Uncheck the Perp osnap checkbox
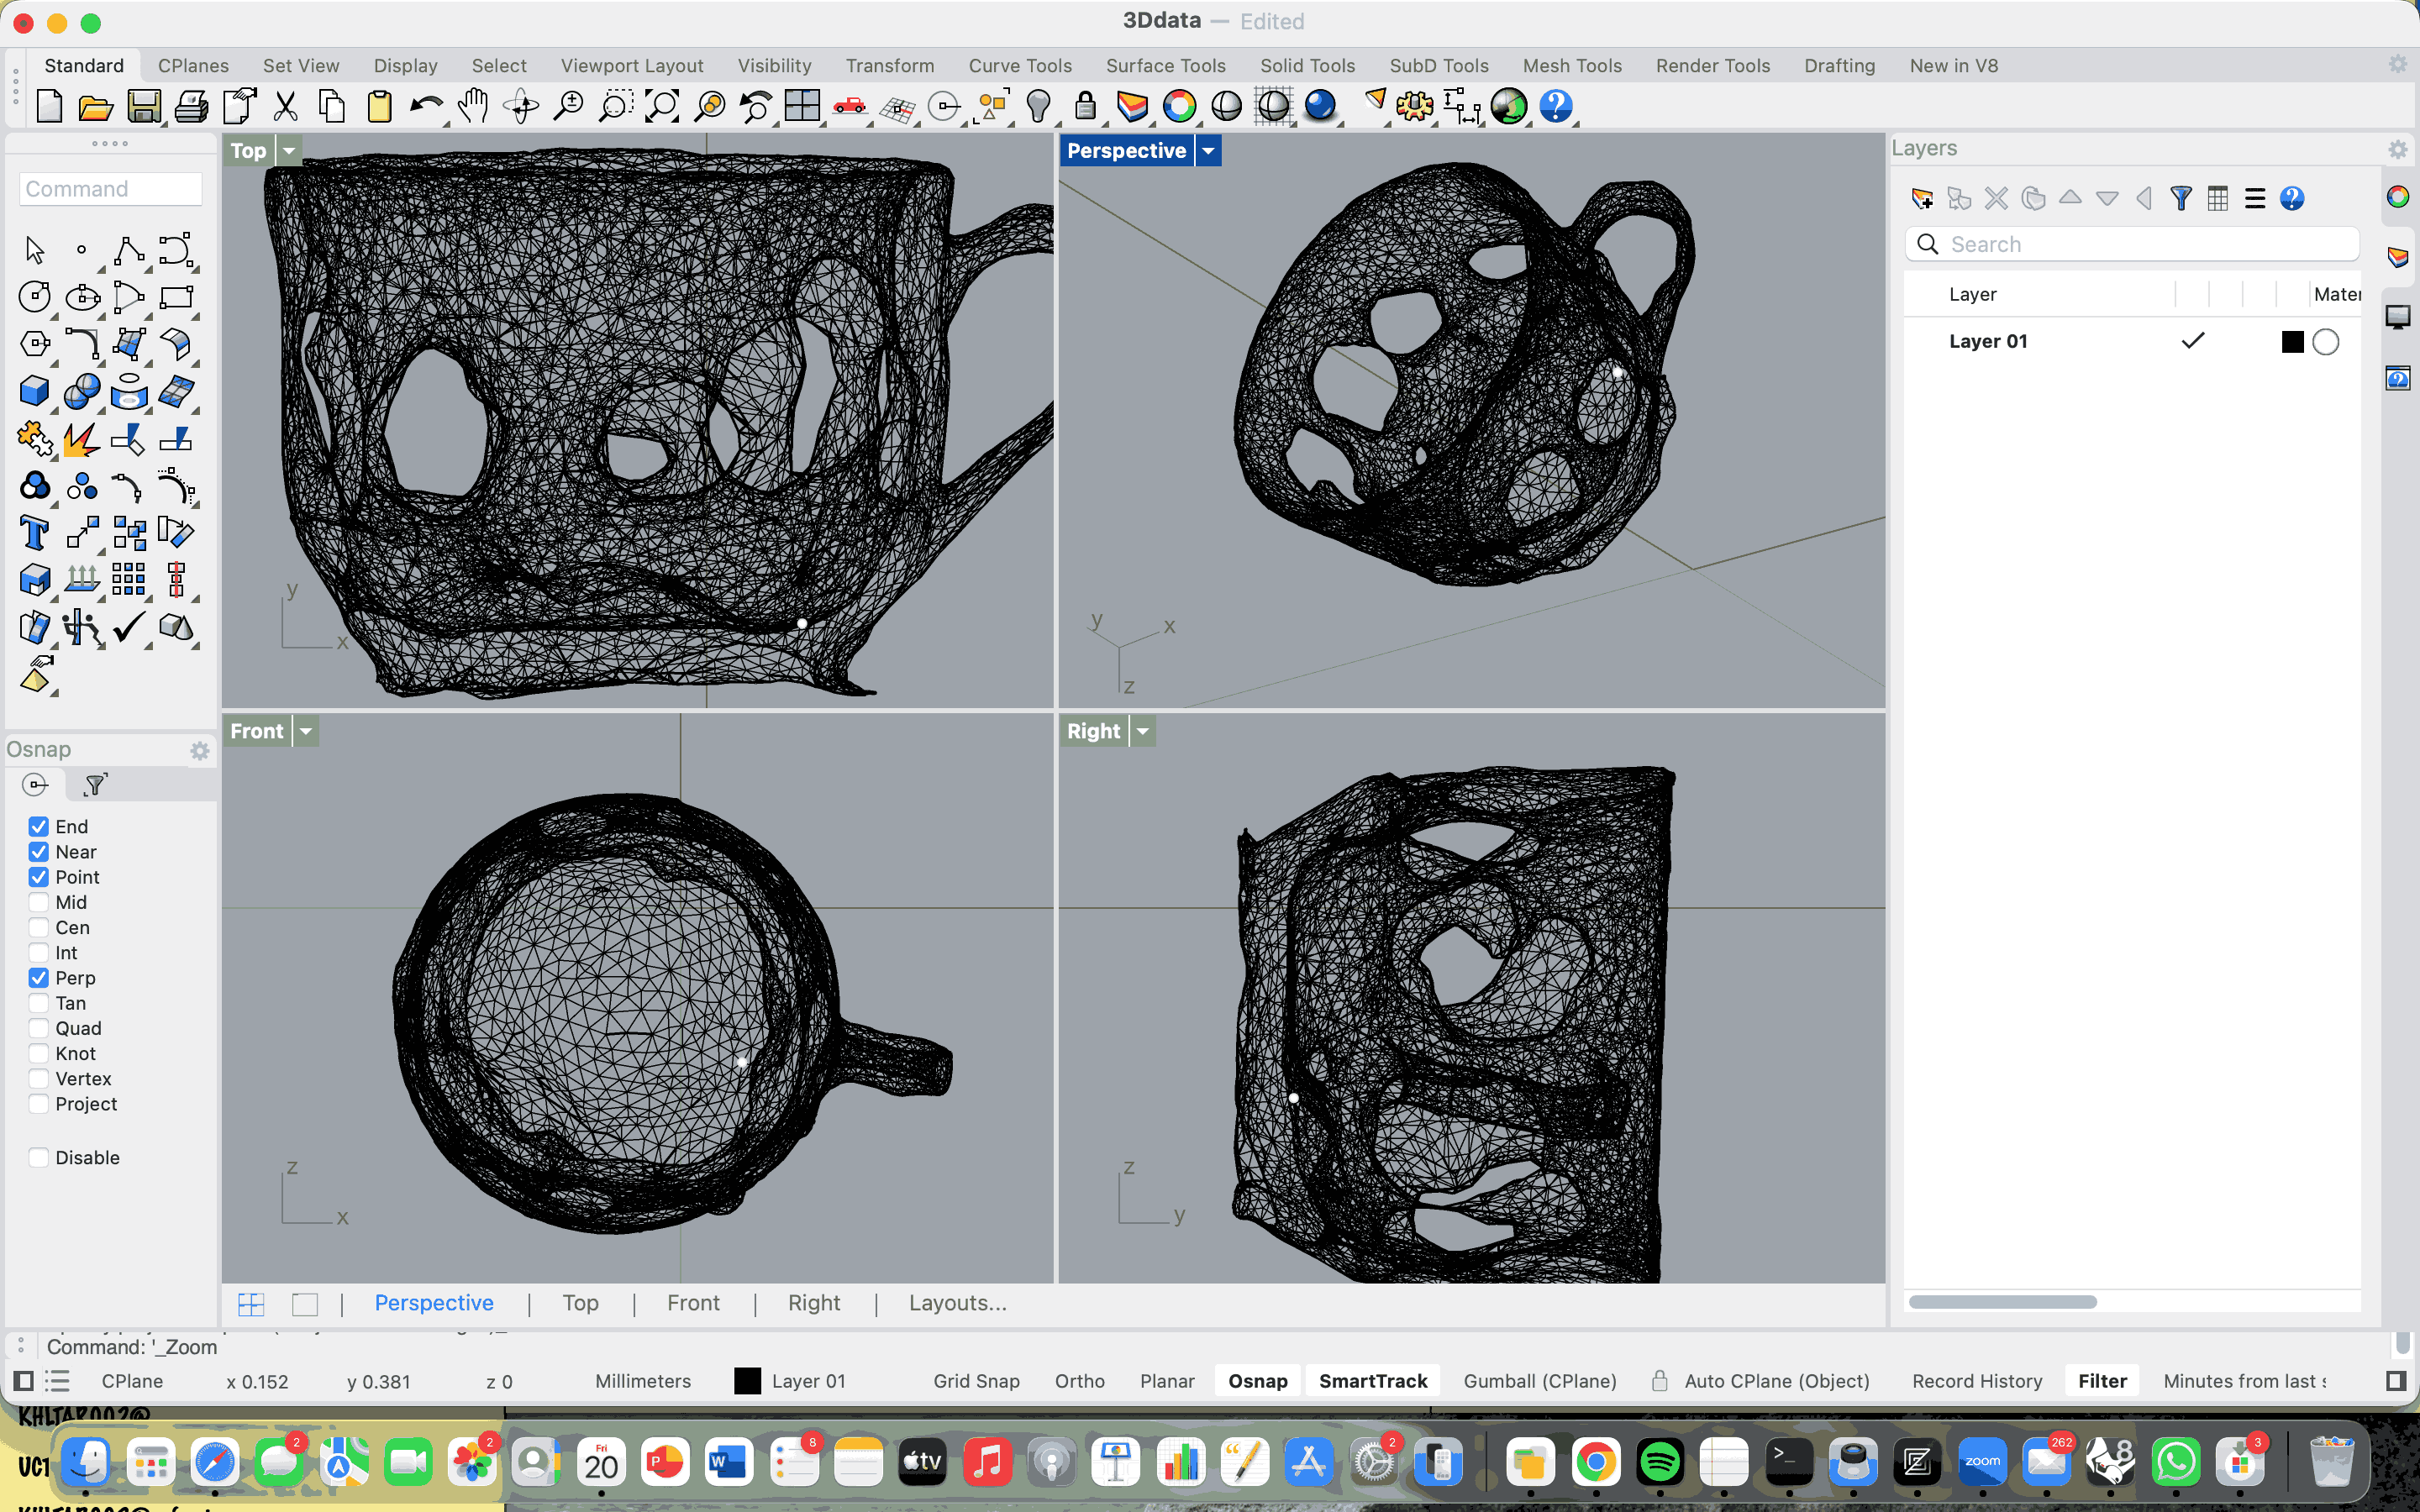The width and height of the screenshot is (2420, 1512). [39, 978]
